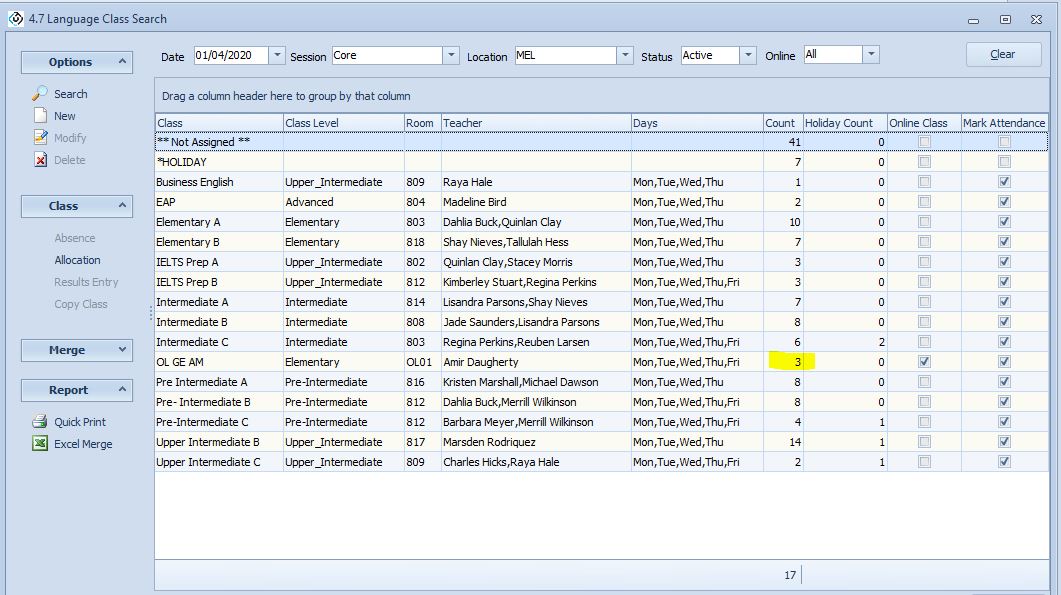Uncheck Mark Attendance for Business English

[x=1004, y=182]
